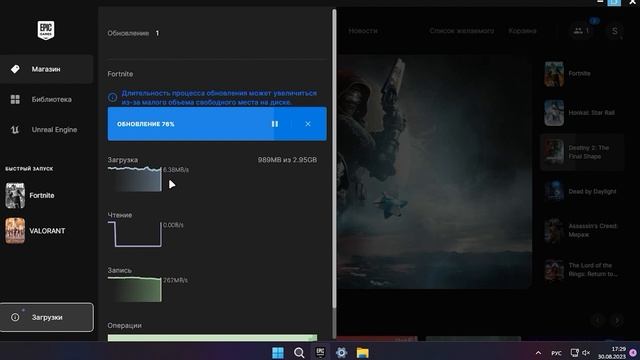The width and height of the screenshot is (640, 360).
Task: Select Honkai: Star Rail in carousel list
Action: pos(582,113)
